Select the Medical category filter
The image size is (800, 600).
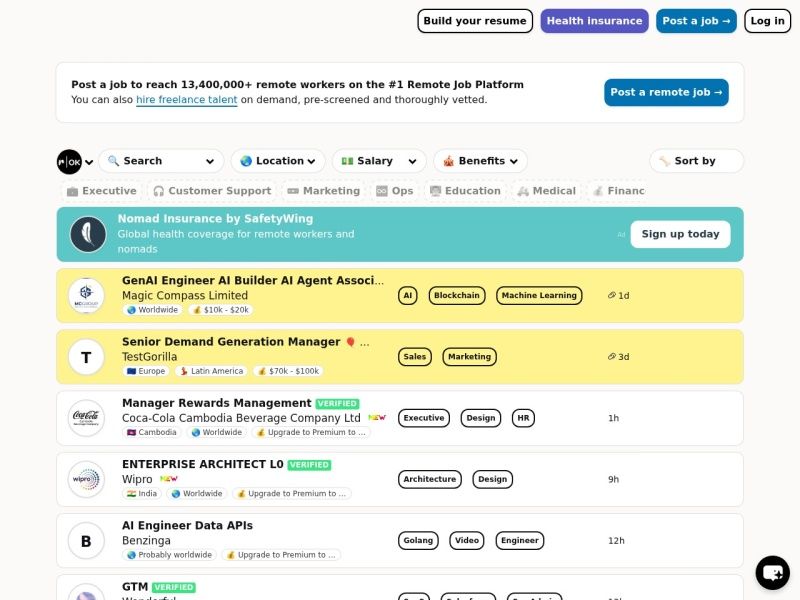pyautogui.click(x=546, y=191)
